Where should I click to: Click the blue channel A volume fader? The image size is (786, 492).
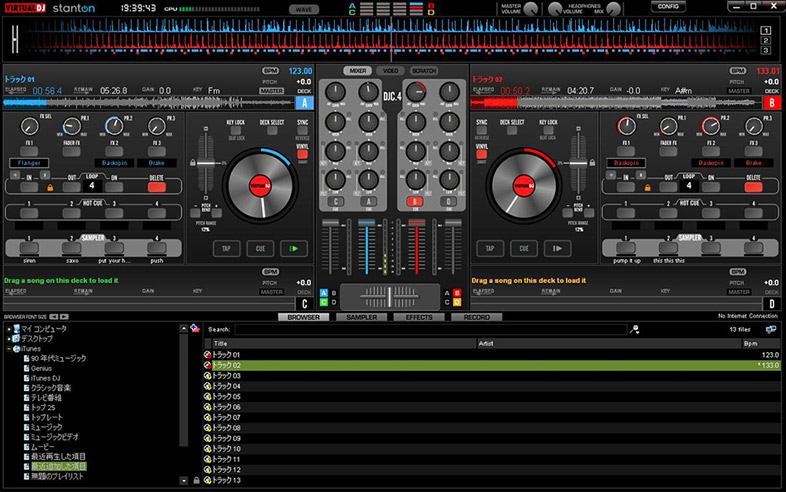(x=366, y=247)
